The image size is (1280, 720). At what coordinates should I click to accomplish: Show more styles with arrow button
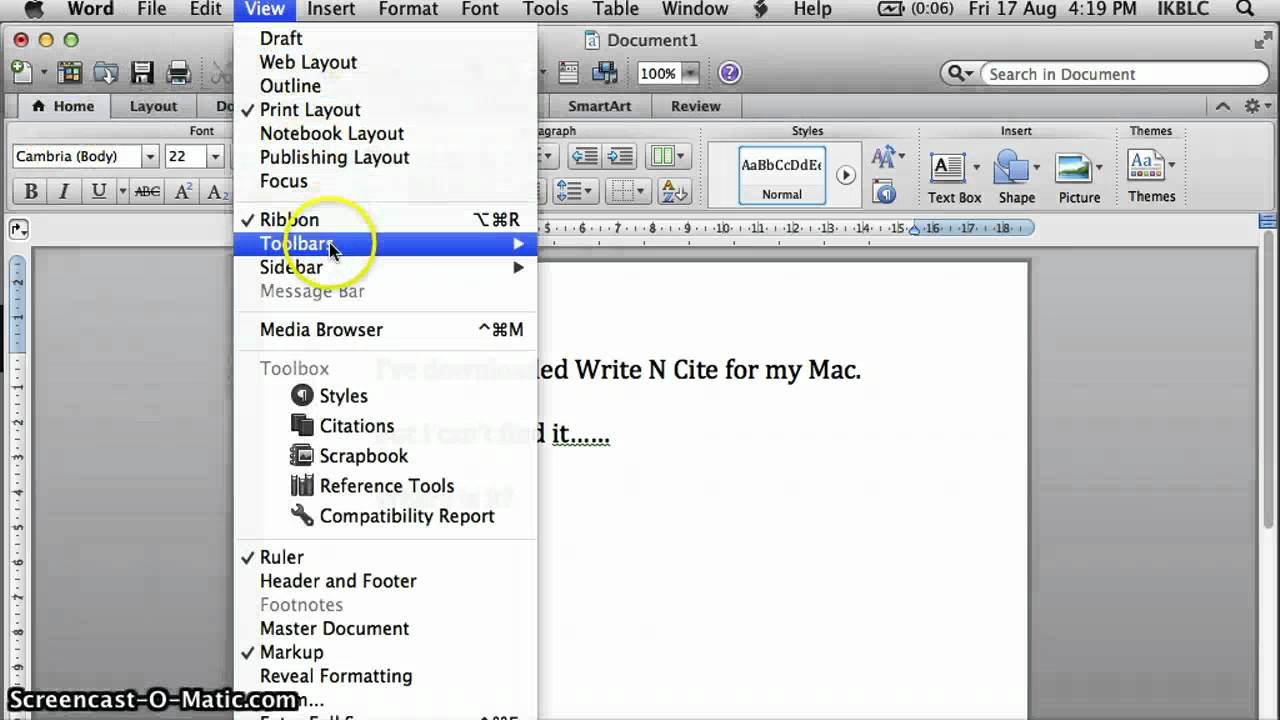[x=846, y=175]
